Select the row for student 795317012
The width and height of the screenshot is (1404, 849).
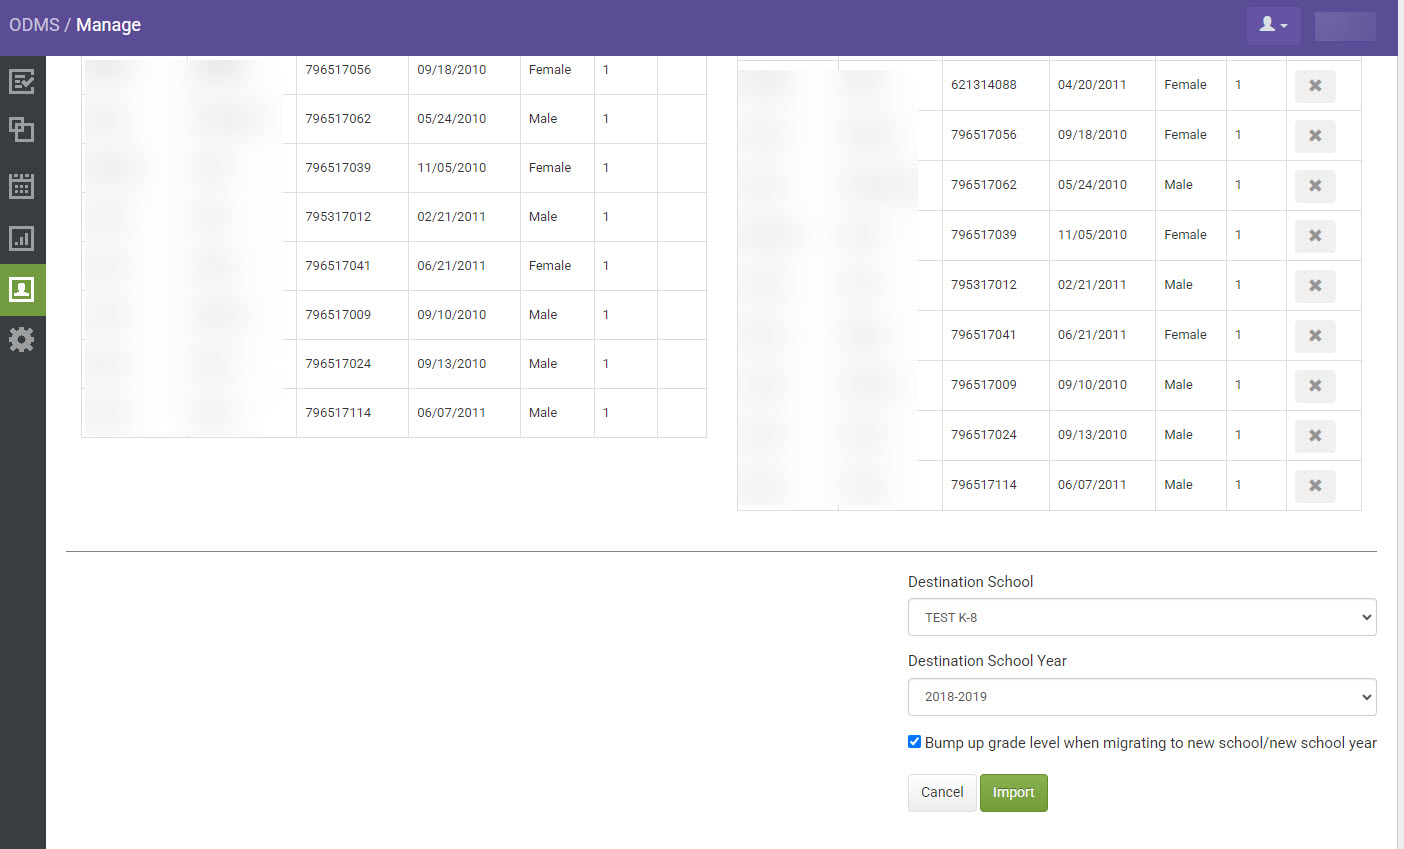(x=400, y=216)
